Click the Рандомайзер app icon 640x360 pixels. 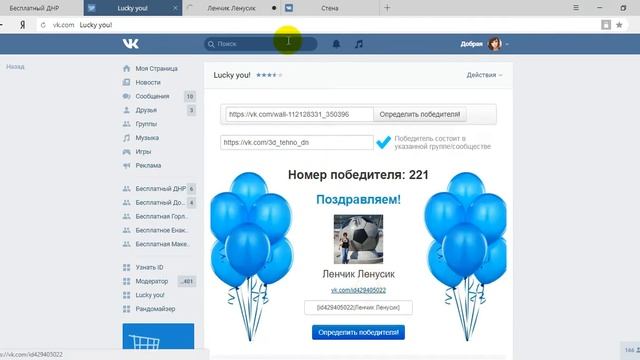point(127,309)
